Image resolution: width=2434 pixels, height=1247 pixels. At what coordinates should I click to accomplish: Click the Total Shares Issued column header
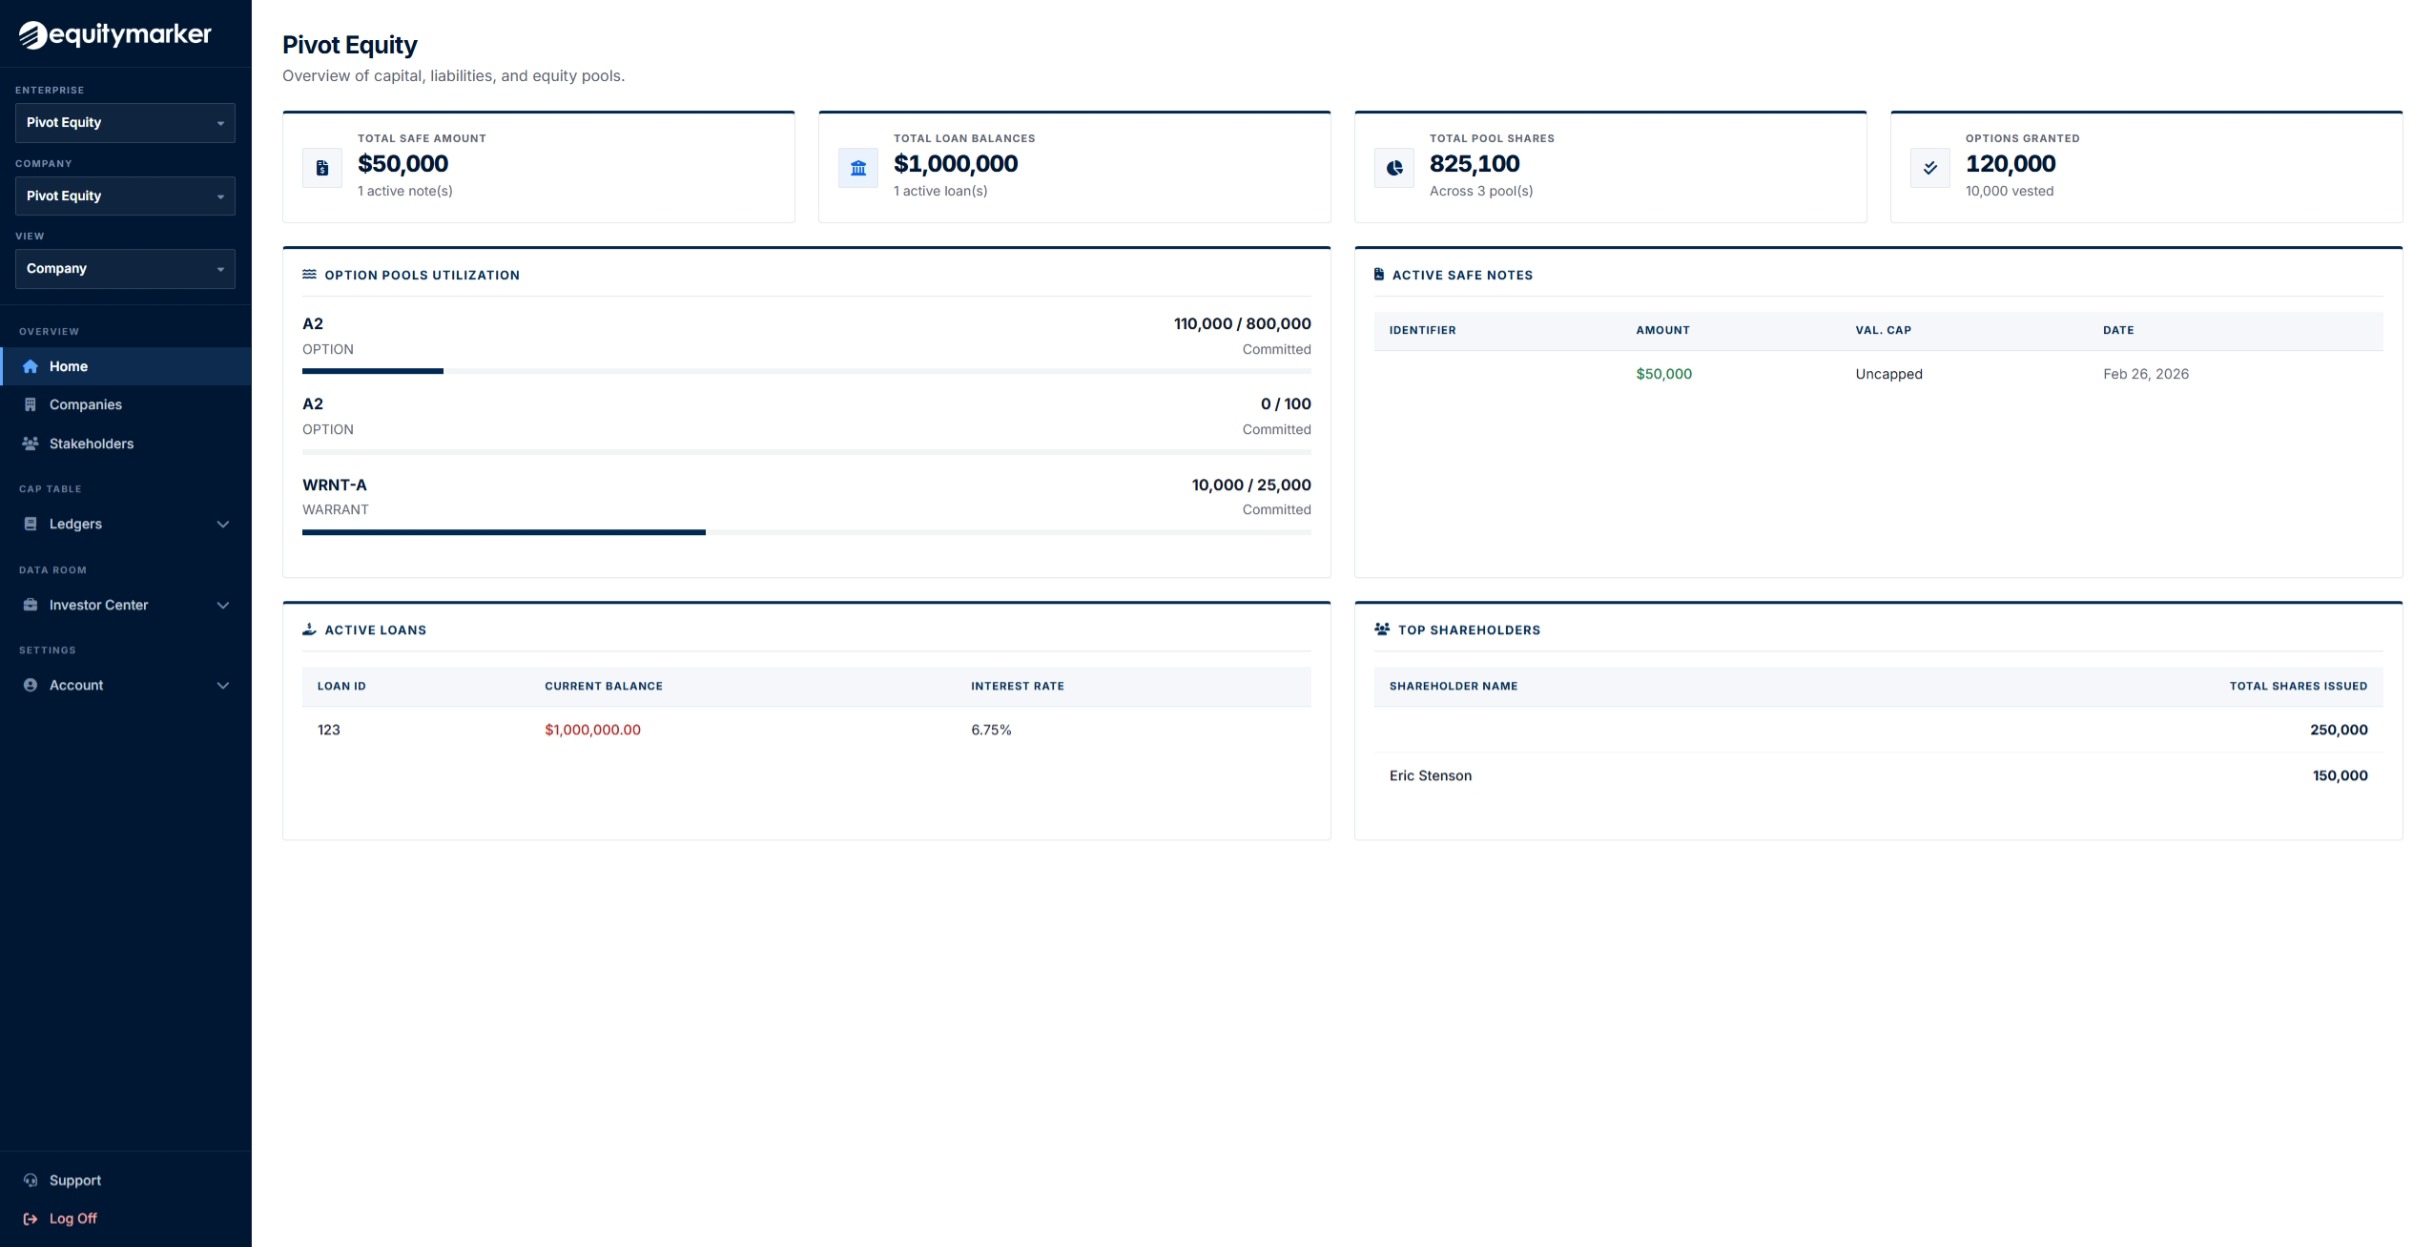(x=2298, y=686)
